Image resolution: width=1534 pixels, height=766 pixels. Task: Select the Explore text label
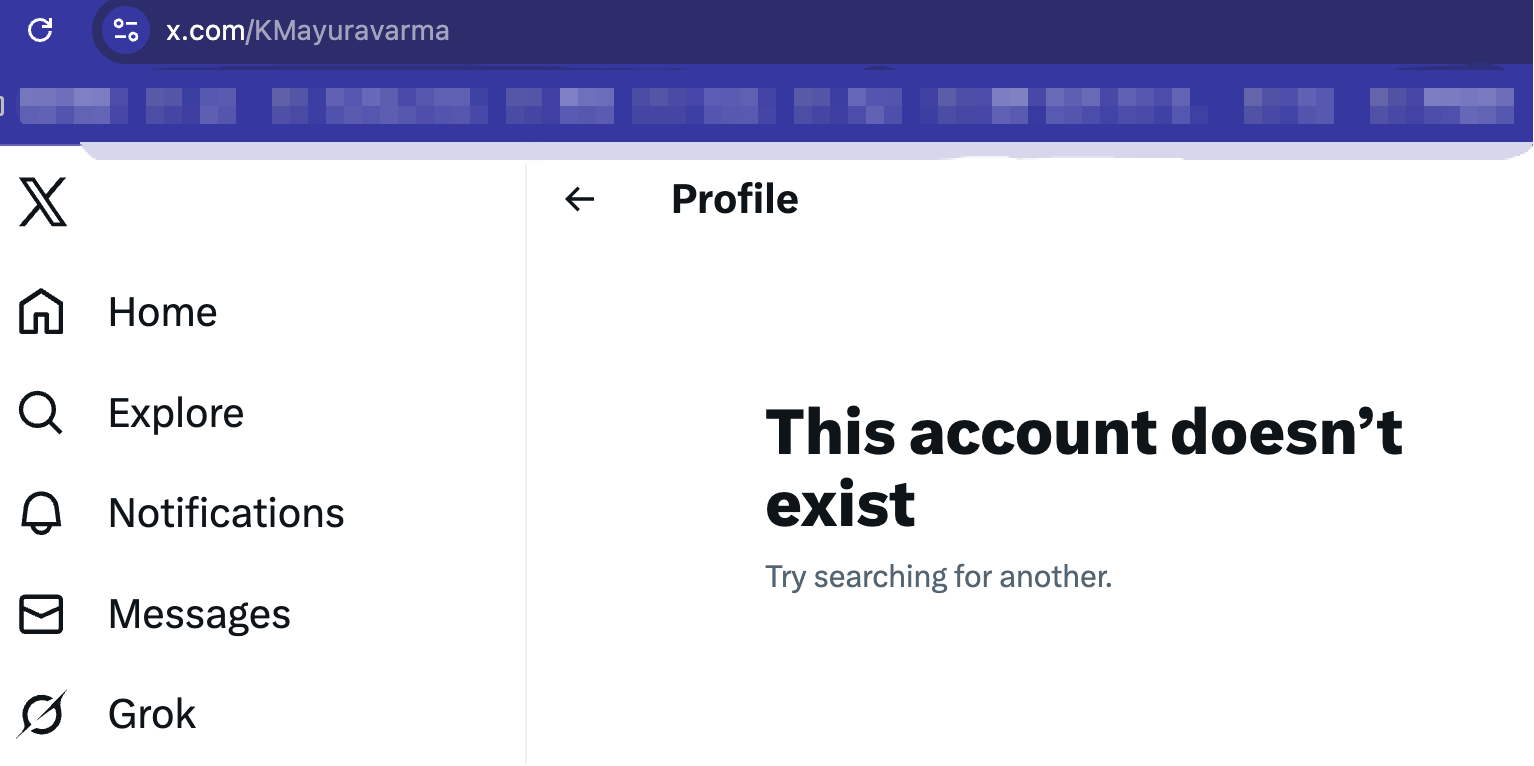pyautogui.click(x=176, y=413)
